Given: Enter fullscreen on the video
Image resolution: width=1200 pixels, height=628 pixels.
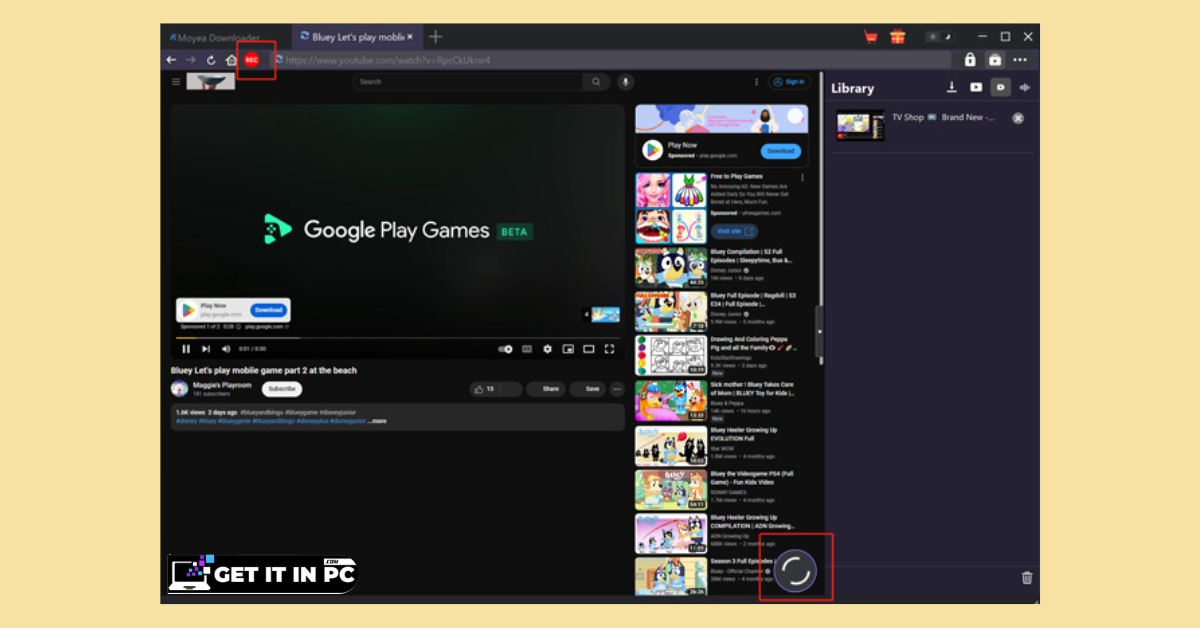Looking at the screenshot, I should coord(609,349).
